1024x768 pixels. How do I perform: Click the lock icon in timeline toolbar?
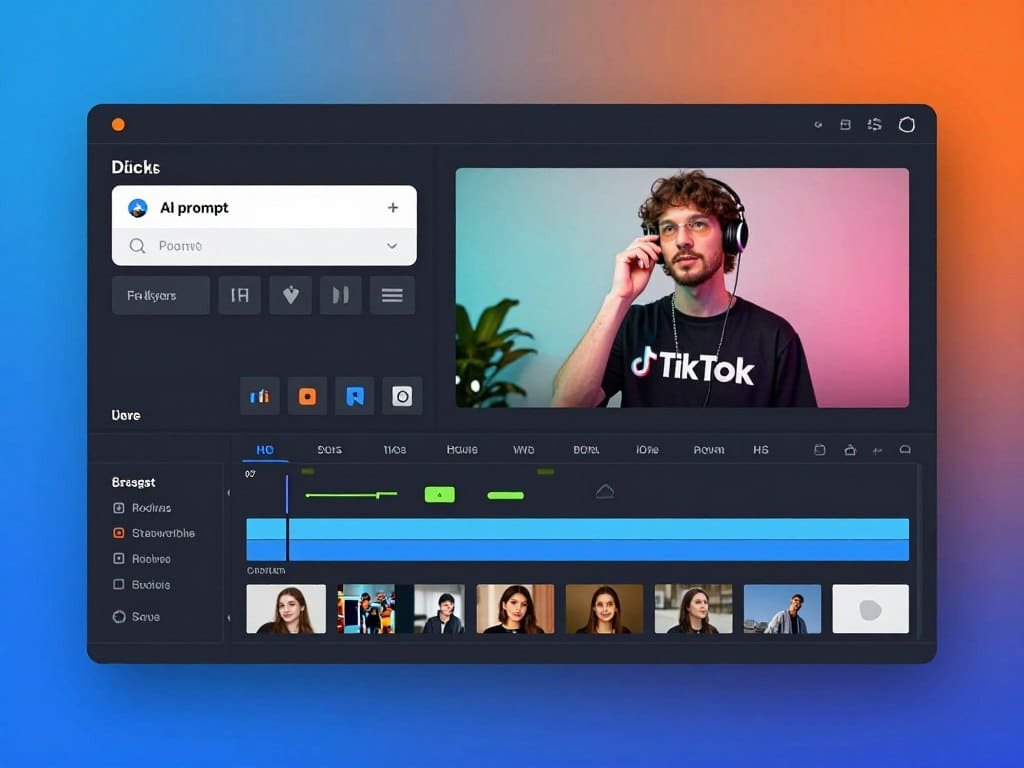[x=850, y=450]
